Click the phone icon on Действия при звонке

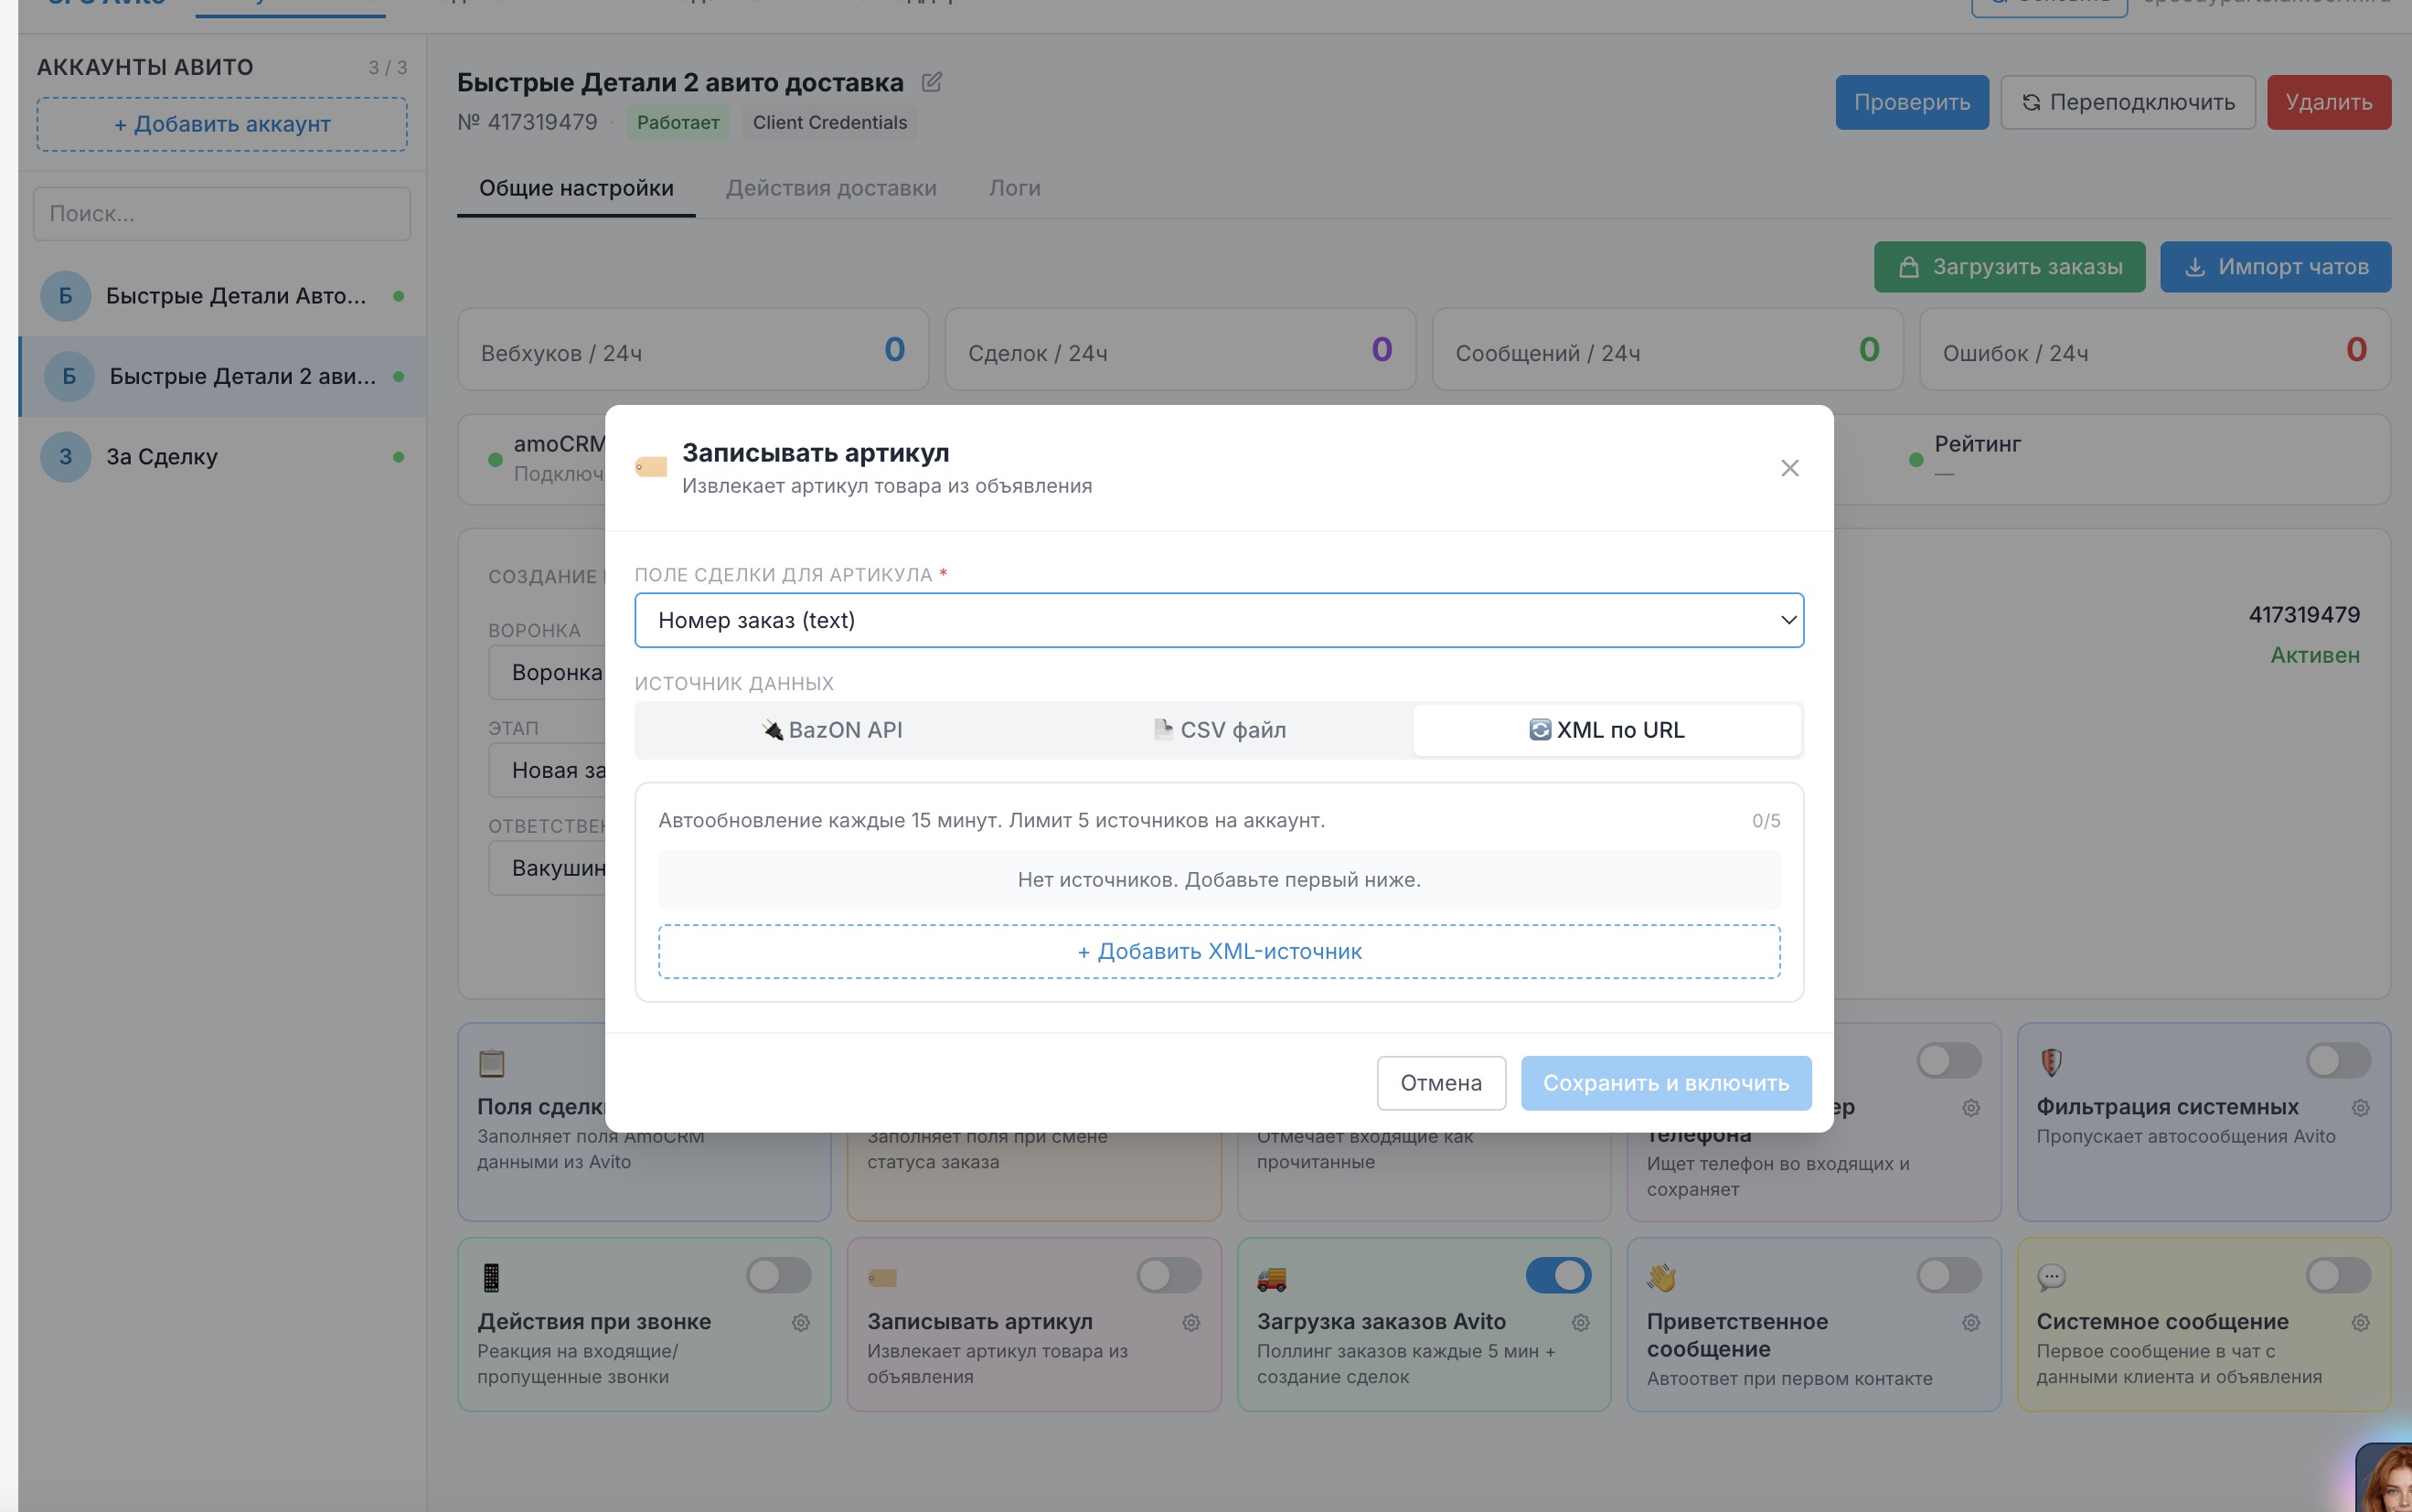coord(491,1277)
